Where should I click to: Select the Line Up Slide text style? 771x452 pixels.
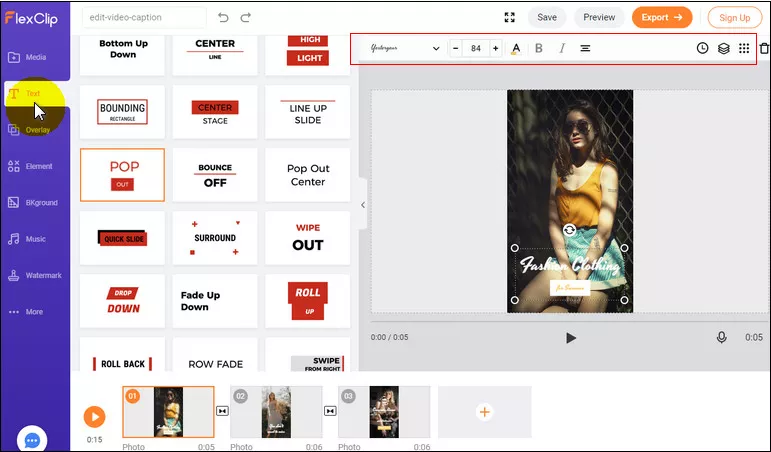[x=307, y=112]
